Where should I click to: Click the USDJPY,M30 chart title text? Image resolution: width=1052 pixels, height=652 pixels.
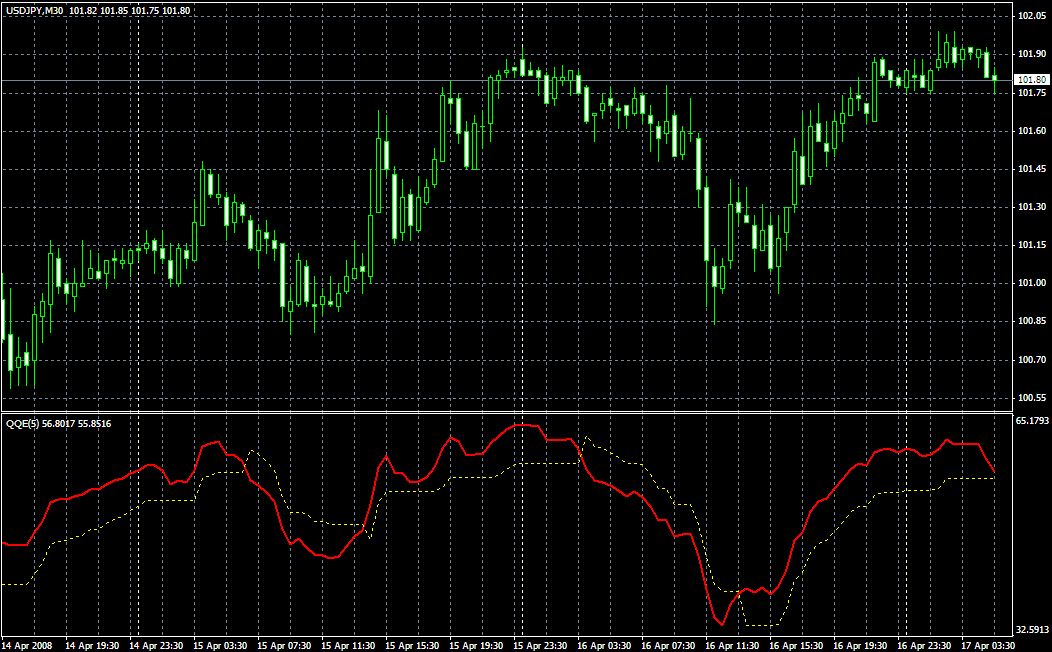tap(35, 11)
